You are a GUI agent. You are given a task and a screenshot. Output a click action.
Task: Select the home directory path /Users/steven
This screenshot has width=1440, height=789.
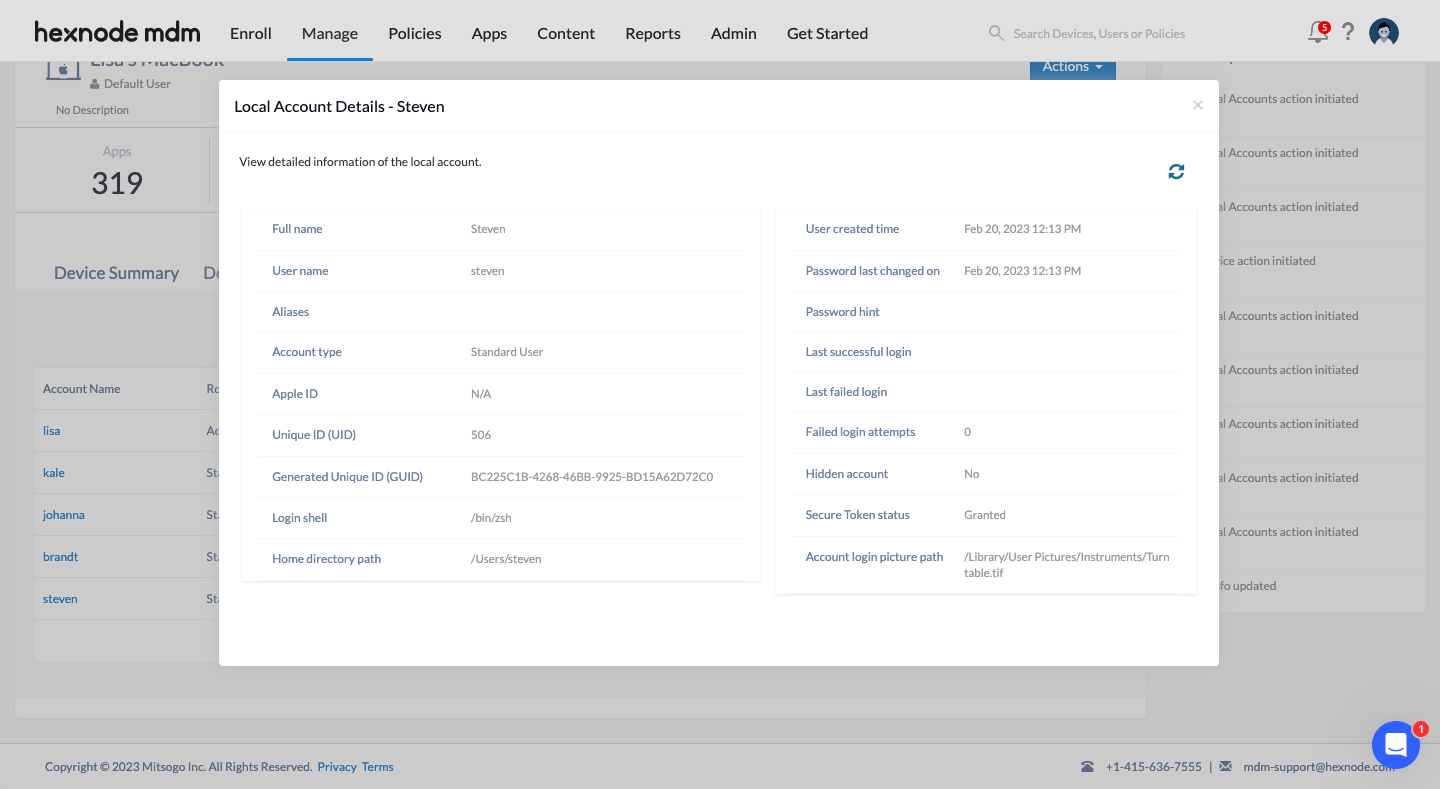click(x=506, y=559)
